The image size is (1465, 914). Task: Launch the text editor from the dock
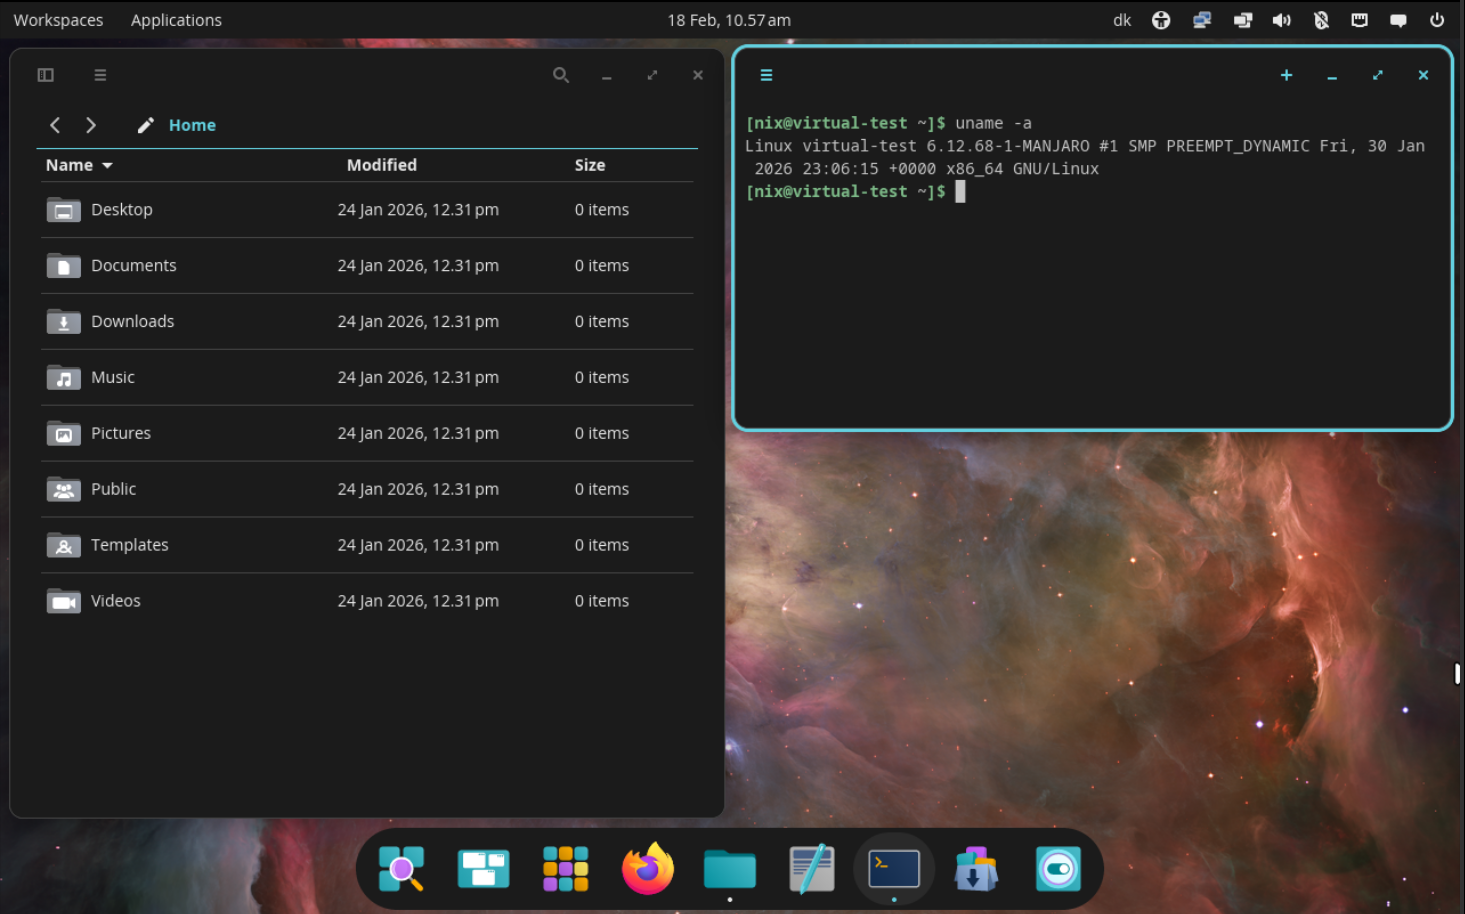coord(812,868)
